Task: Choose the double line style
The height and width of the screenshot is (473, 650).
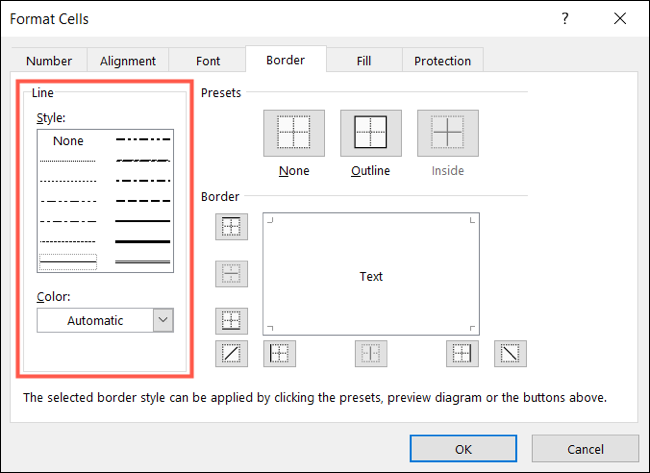Action: (143, 261)
